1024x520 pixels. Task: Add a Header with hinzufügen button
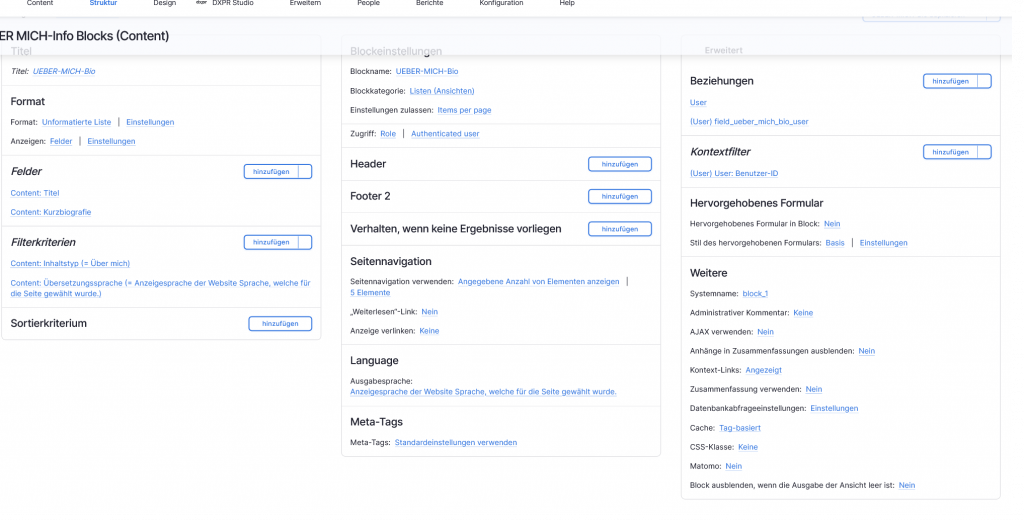pos(620,164)
